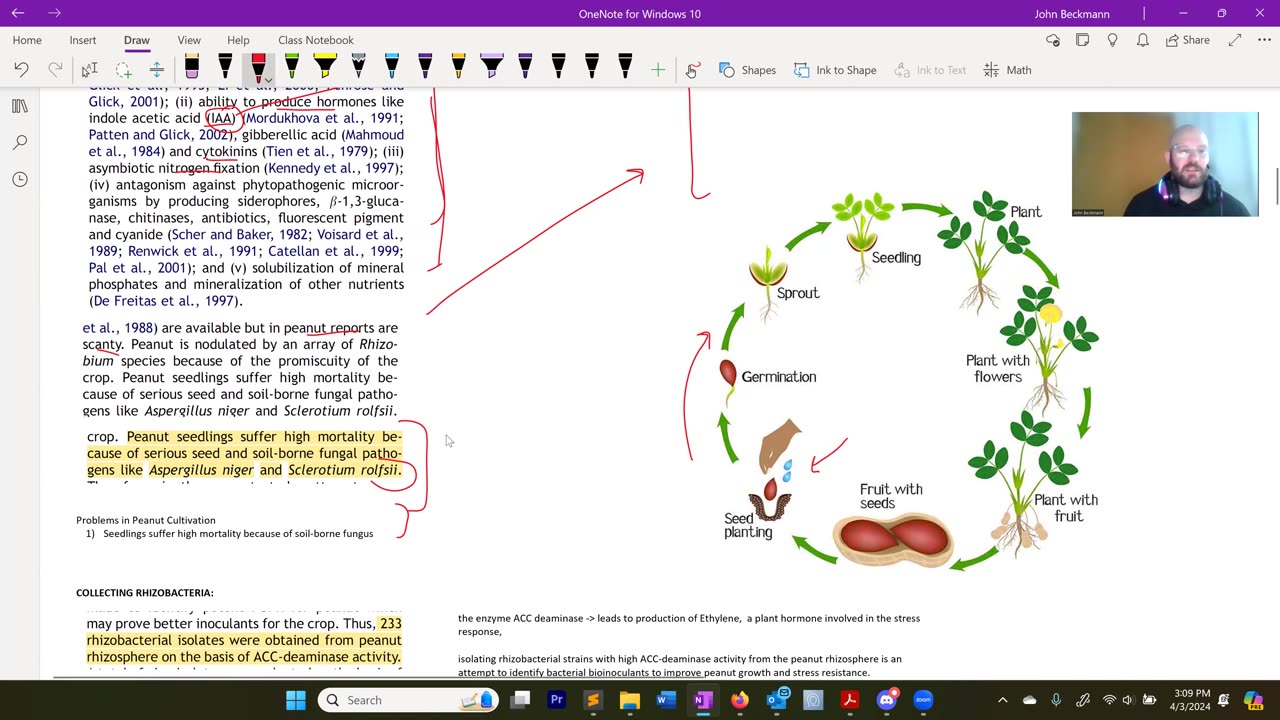Toggle Draw with Touch
The width and height of the screenshot is (1280, 720).
pos(692,70)
